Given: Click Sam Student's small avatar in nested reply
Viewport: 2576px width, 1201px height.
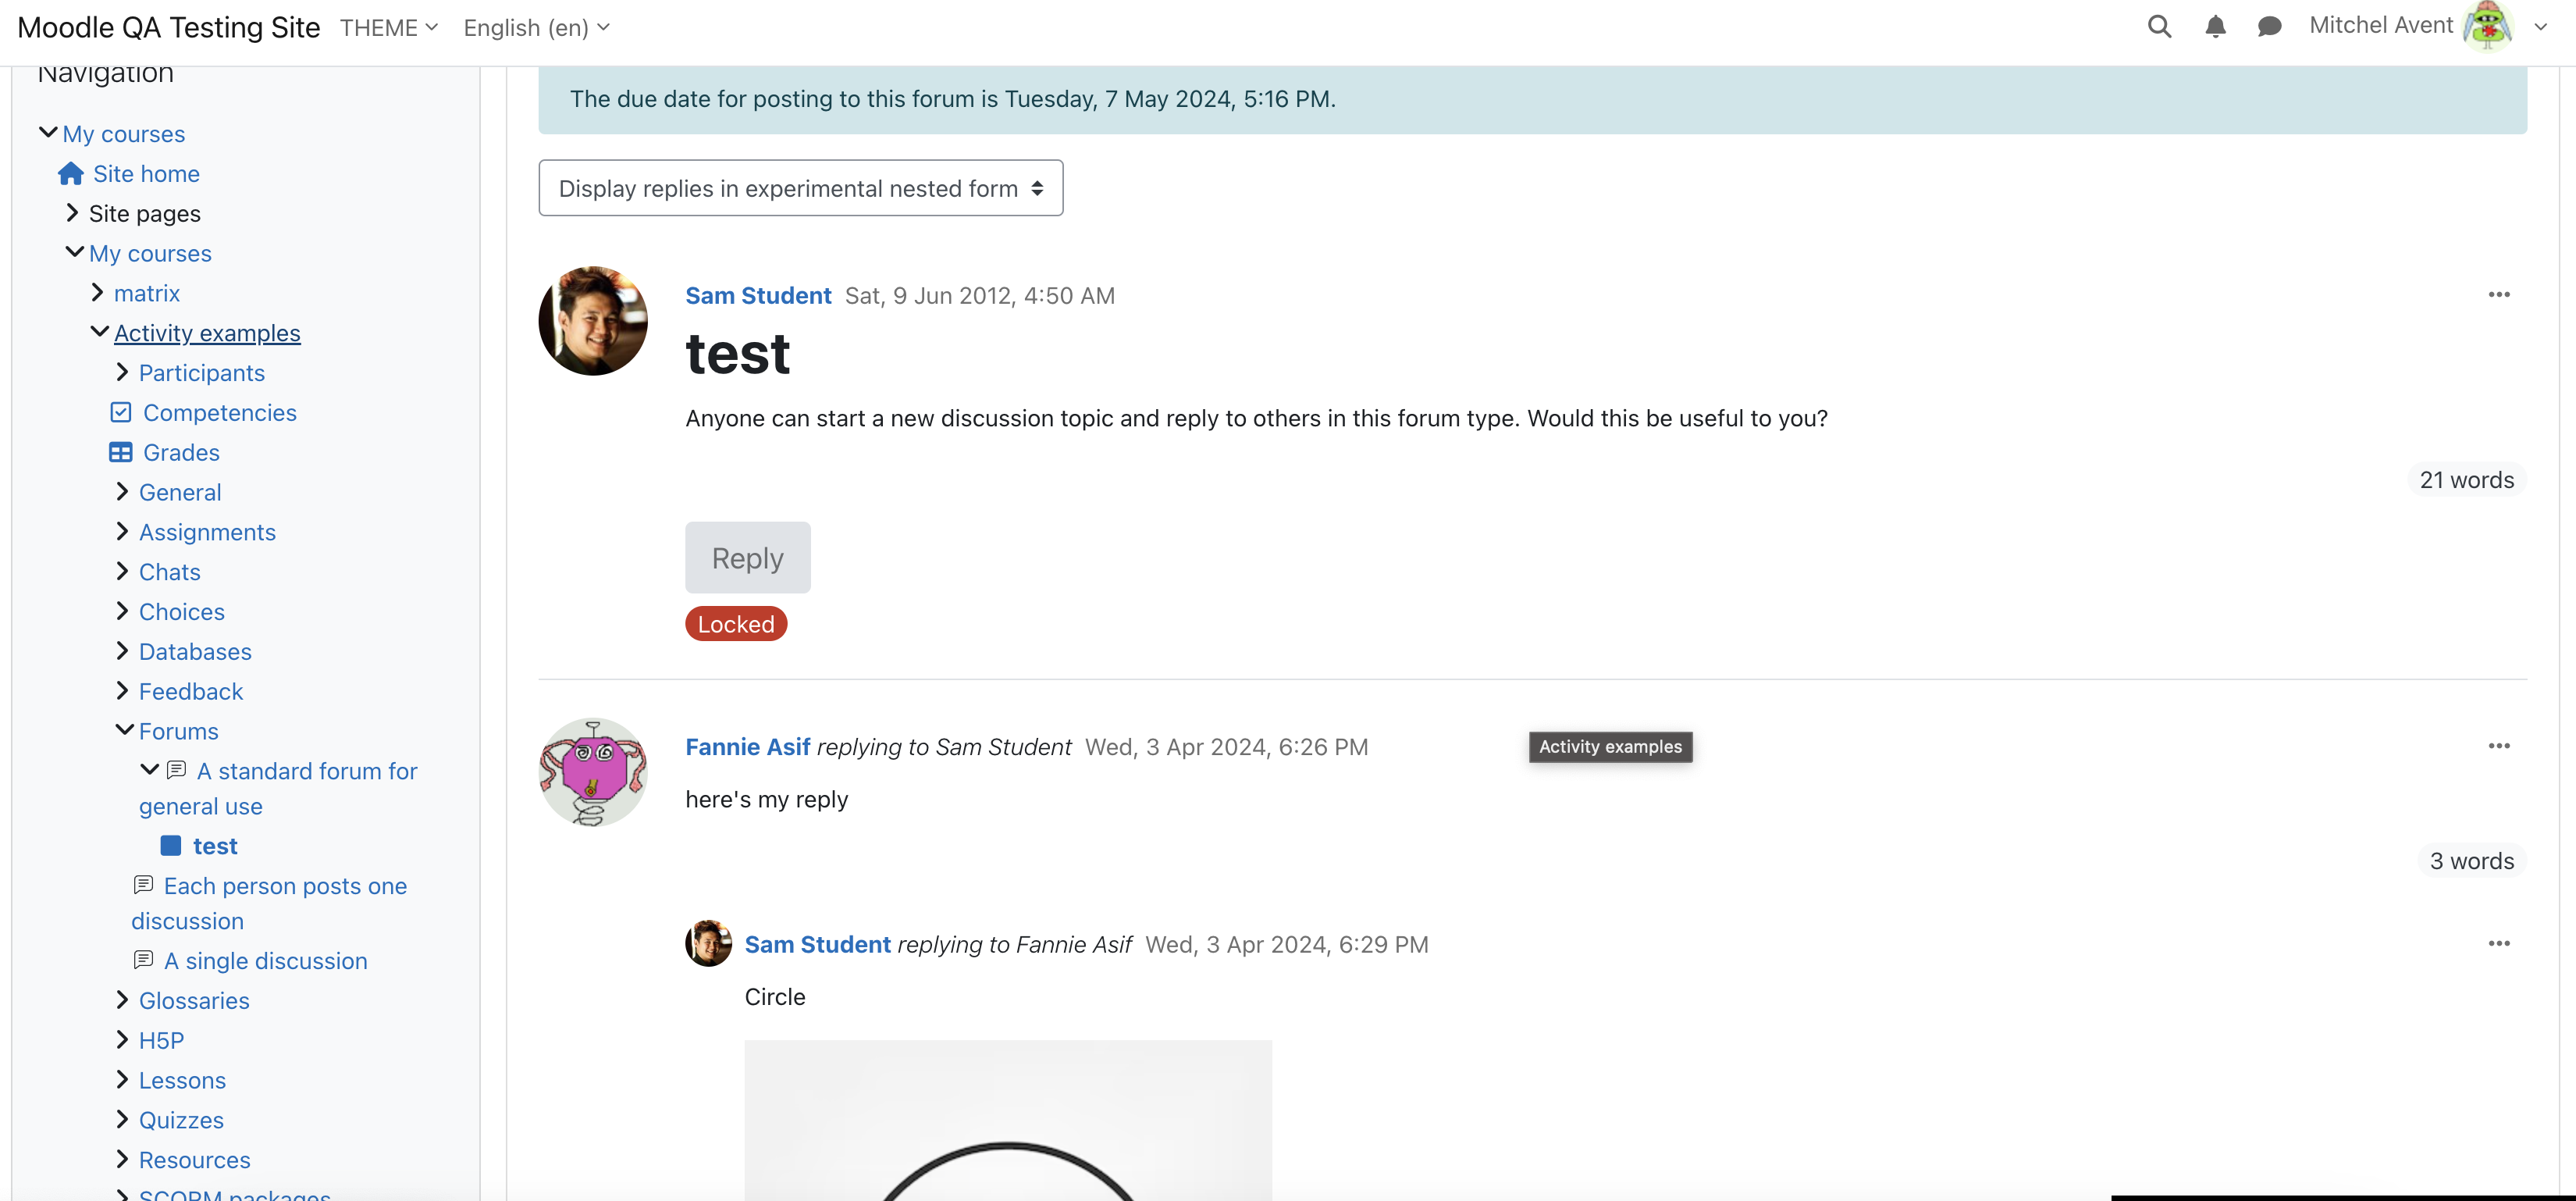Looking at the screenshot, I should (708, 943).
